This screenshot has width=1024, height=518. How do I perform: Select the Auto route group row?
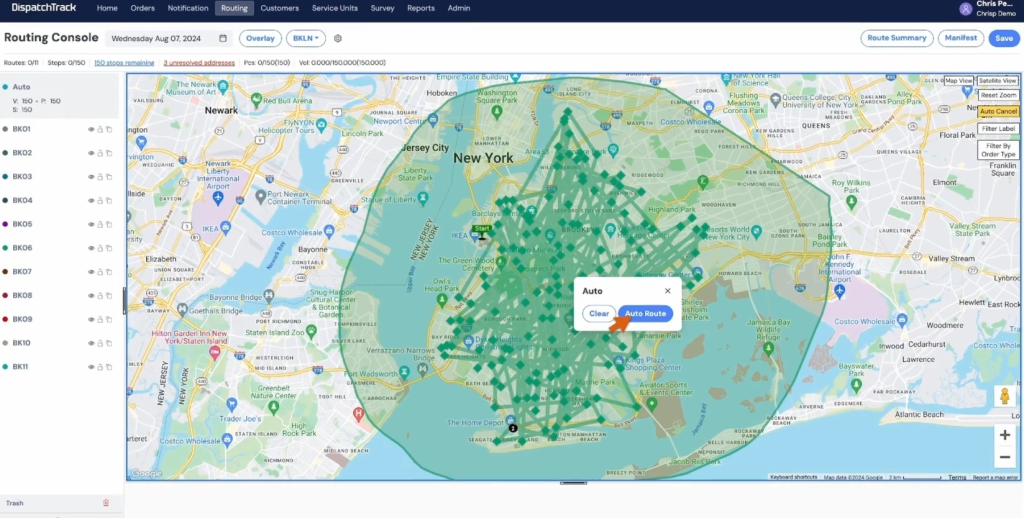pos(59,96)
